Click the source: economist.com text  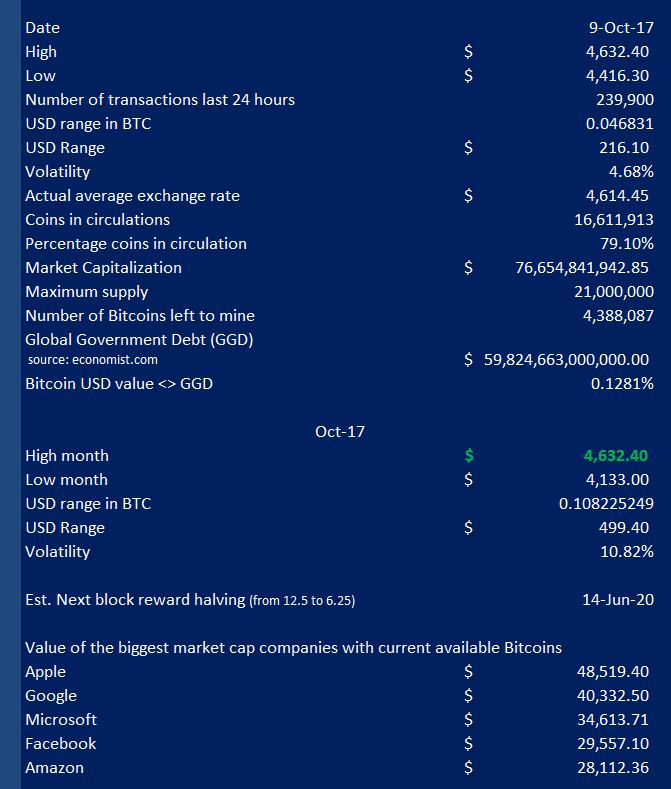coord(91,360)
